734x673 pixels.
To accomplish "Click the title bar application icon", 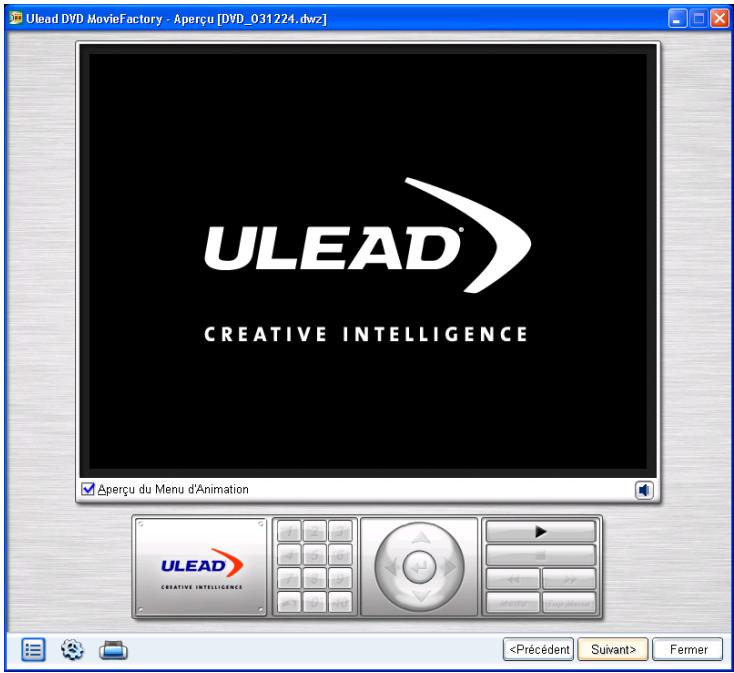I will coord(15,18).
